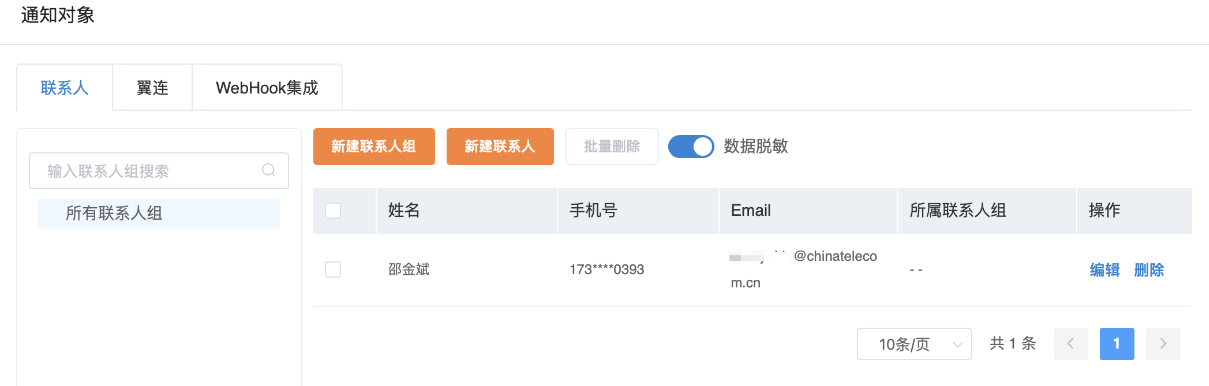Screen dimensions: 1209x386
Task: Select 所有联系人组 in the group list
Action: 159,213
